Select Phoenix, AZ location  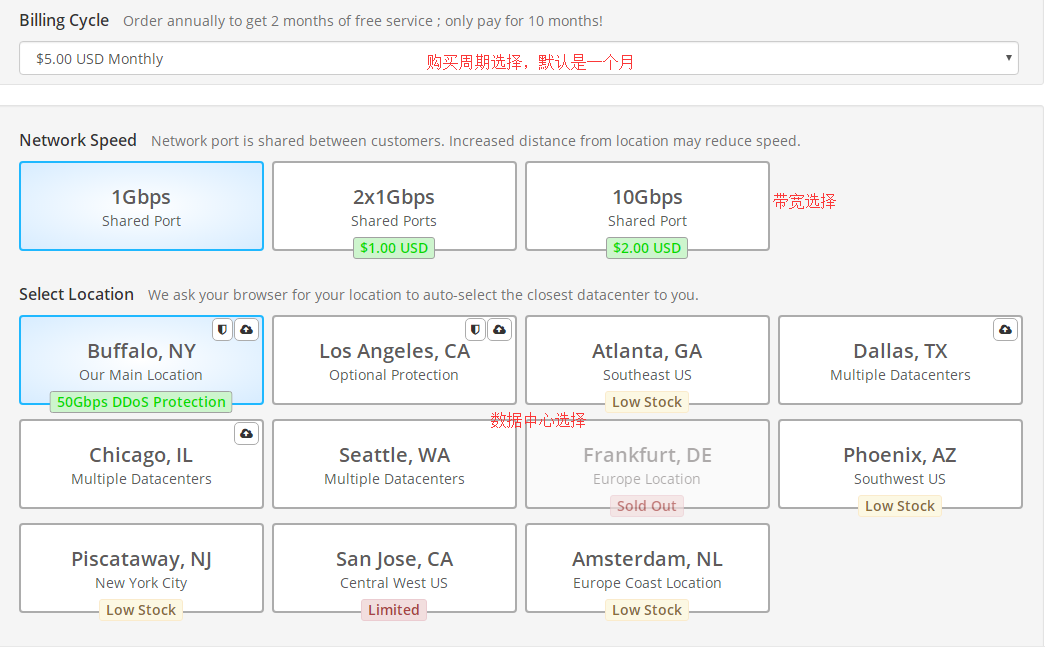coord(900,464)
